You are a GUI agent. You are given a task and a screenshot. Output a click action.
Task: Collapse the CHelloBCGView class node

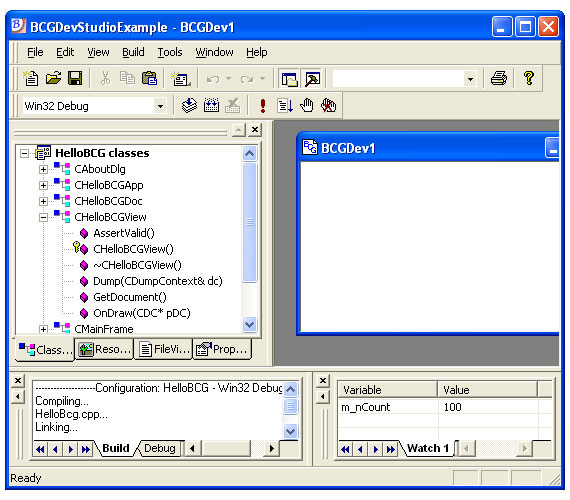[43, 217]
